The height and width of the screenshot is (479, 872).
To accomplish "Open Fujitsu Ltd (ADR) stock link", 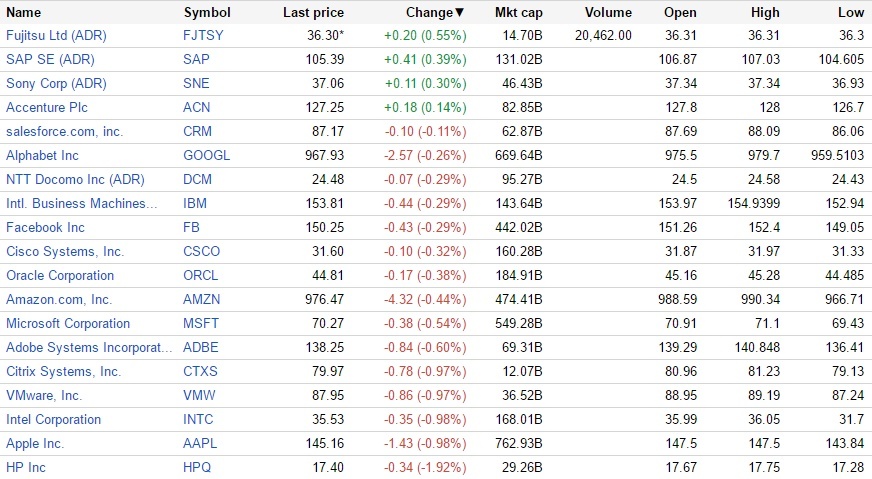I will point(56,35).
